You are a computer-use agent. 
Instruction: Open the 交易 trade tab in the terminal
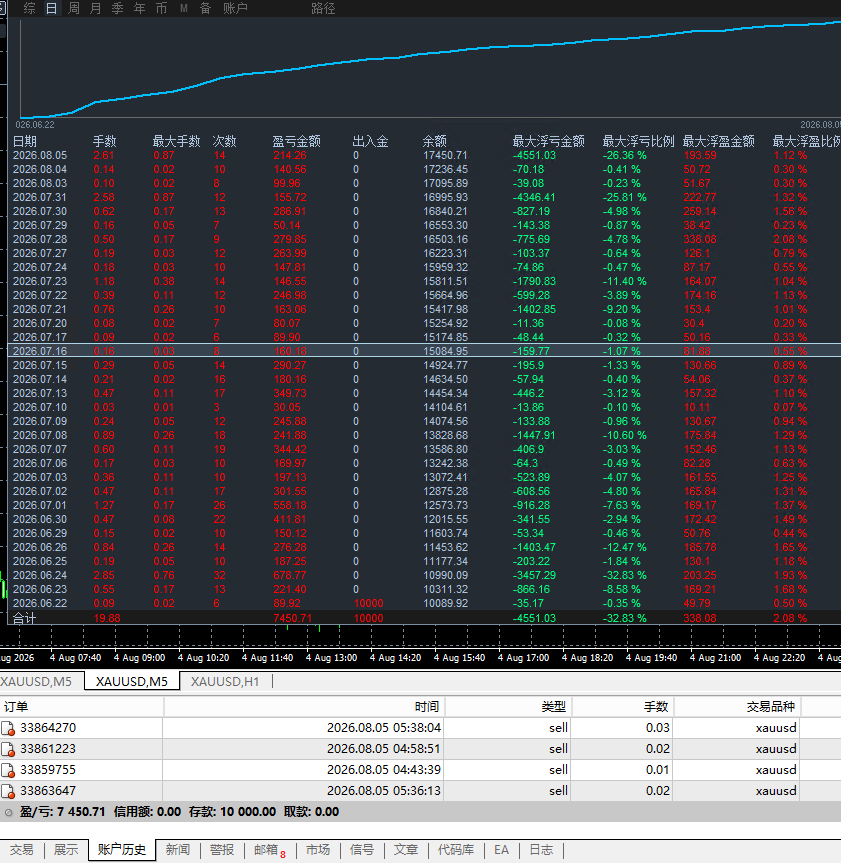[x=21, y=850]
